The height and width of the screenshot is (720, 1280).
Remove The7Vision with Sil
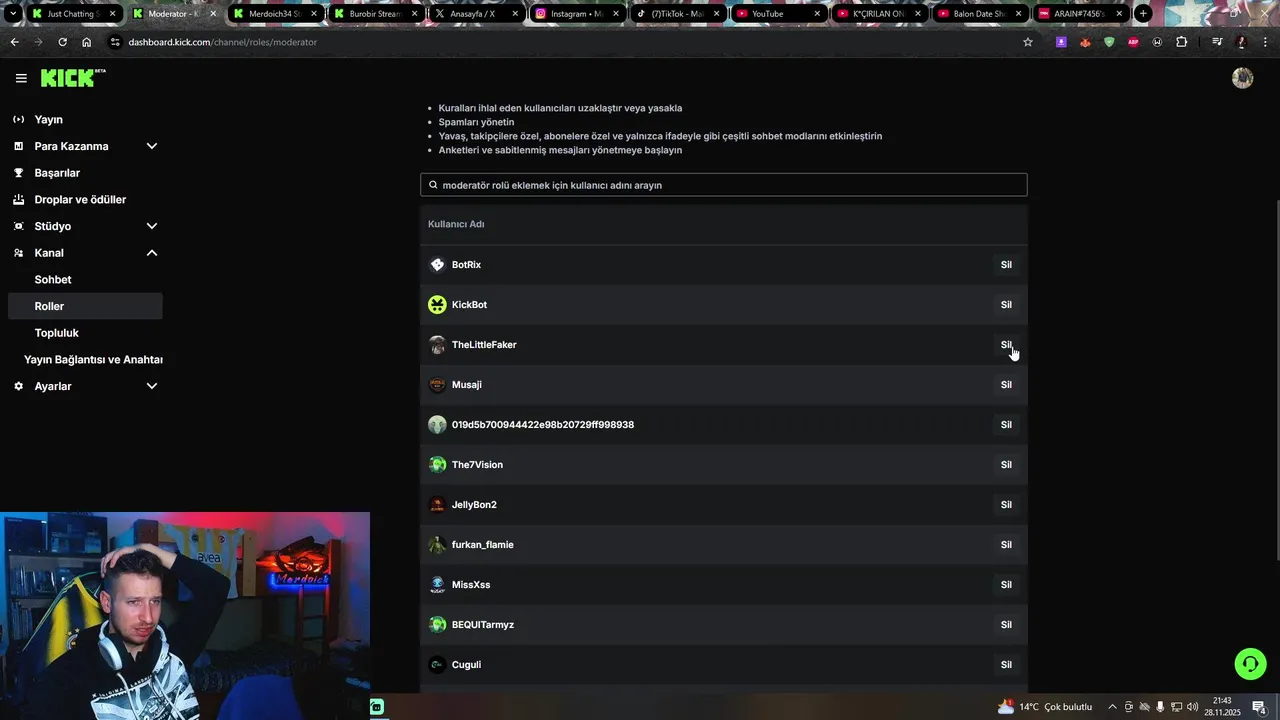[1006, 465]
